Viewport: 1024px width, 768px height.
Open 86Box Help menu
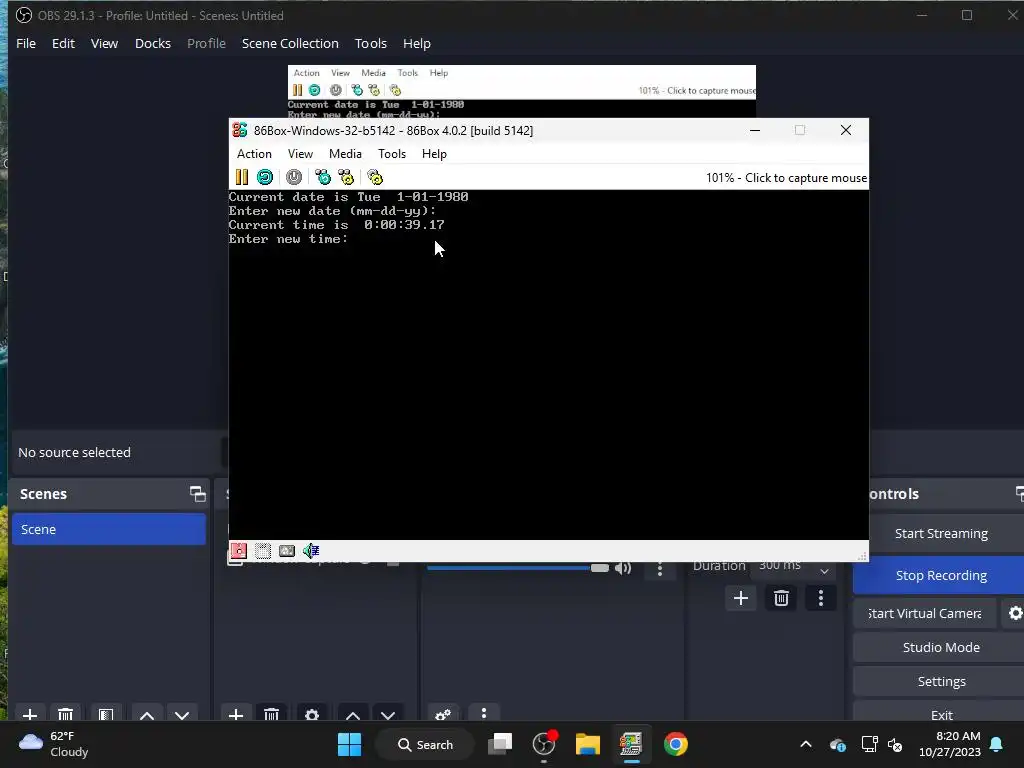[x=434, y=153]
